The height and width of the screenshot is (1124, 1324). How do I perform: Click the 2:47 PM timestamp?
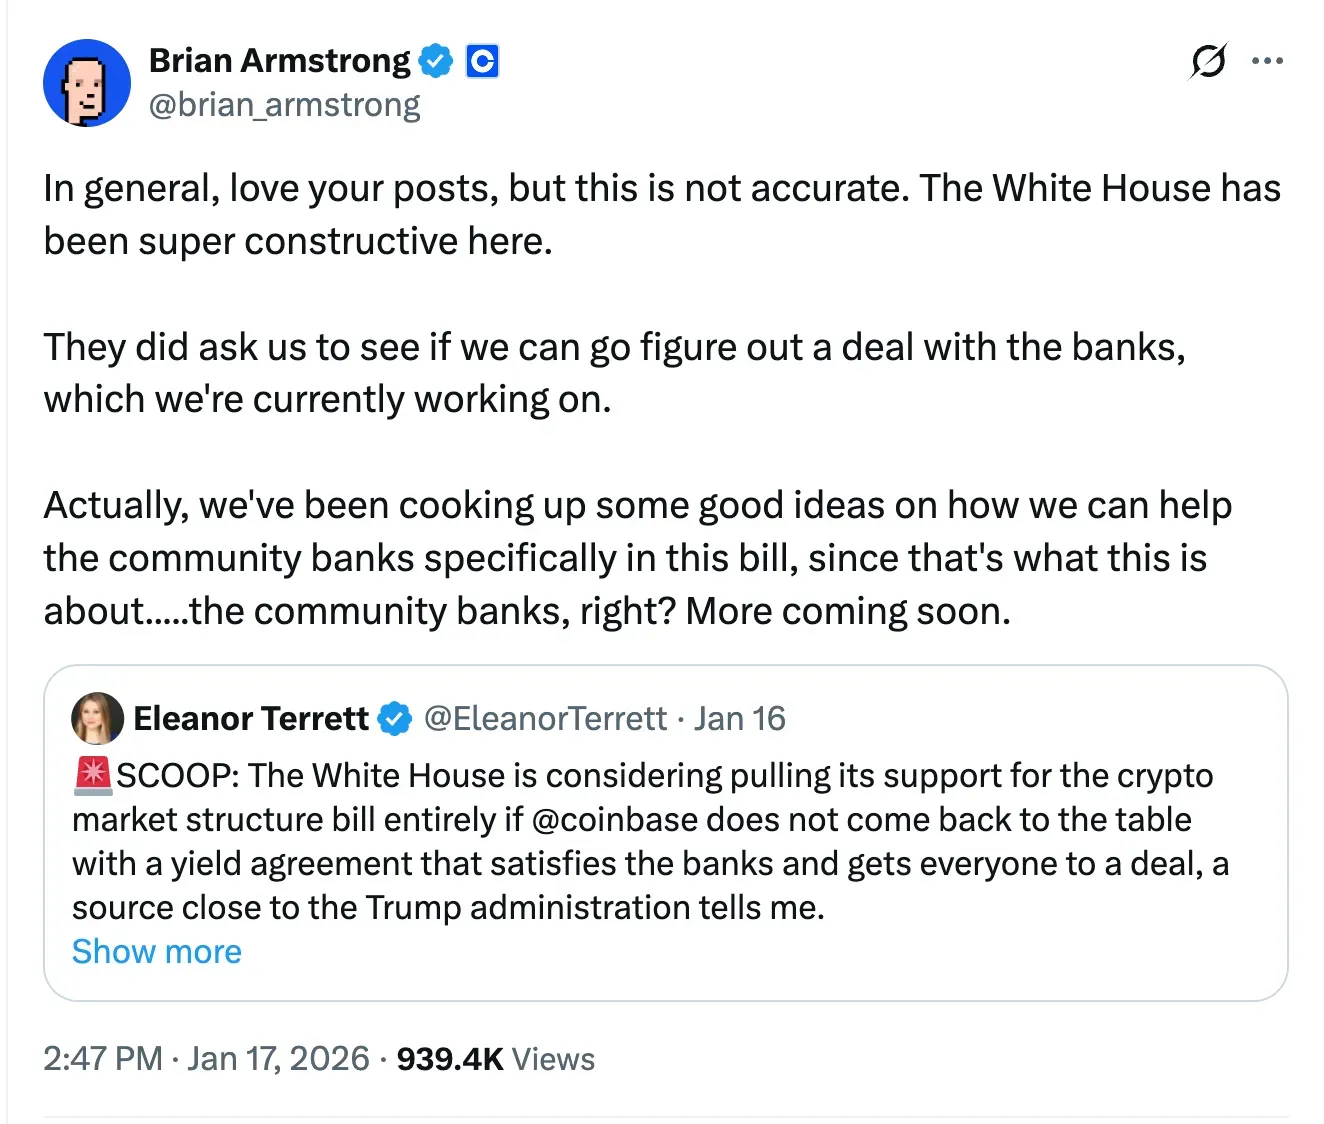tap(102, 1058)
